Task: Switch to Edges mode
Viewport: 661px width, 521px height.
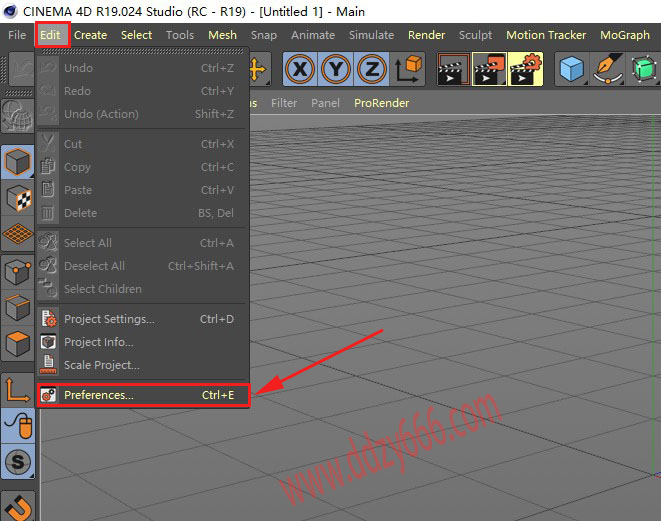Action: pyautogui.click(x=17, y=308)
